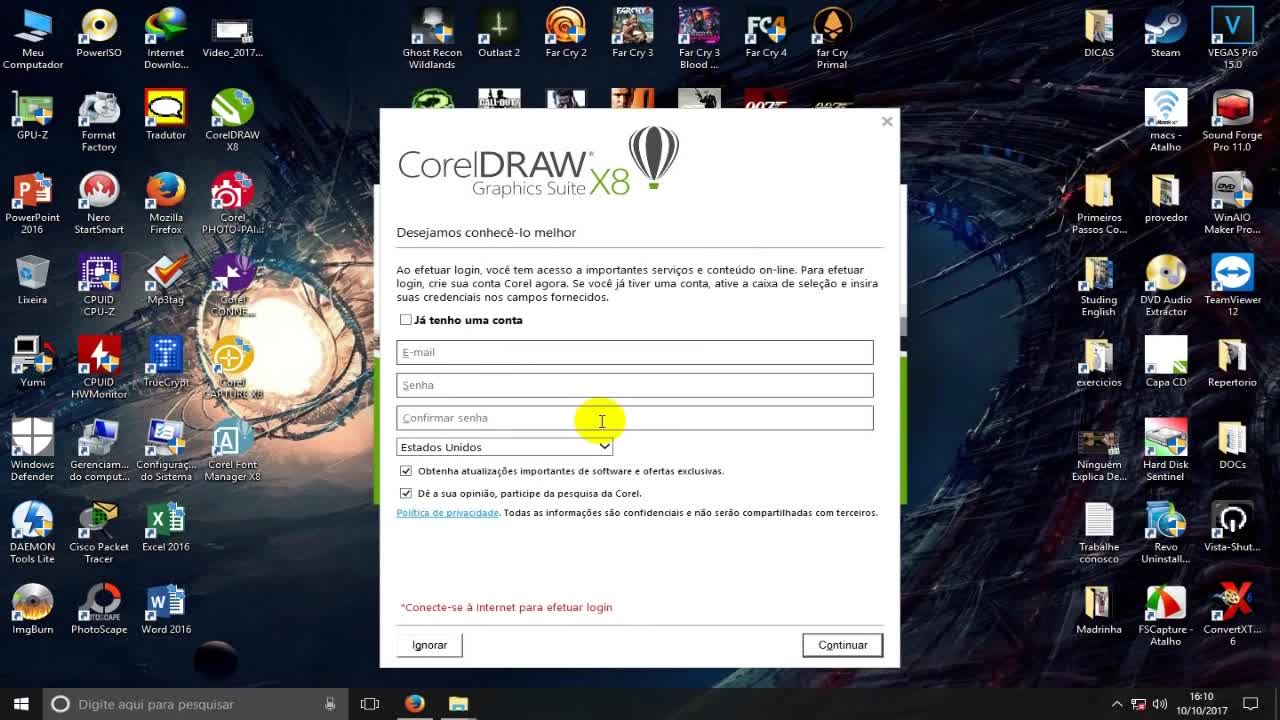
Task: Click the Continuar button
Action: 843,645
